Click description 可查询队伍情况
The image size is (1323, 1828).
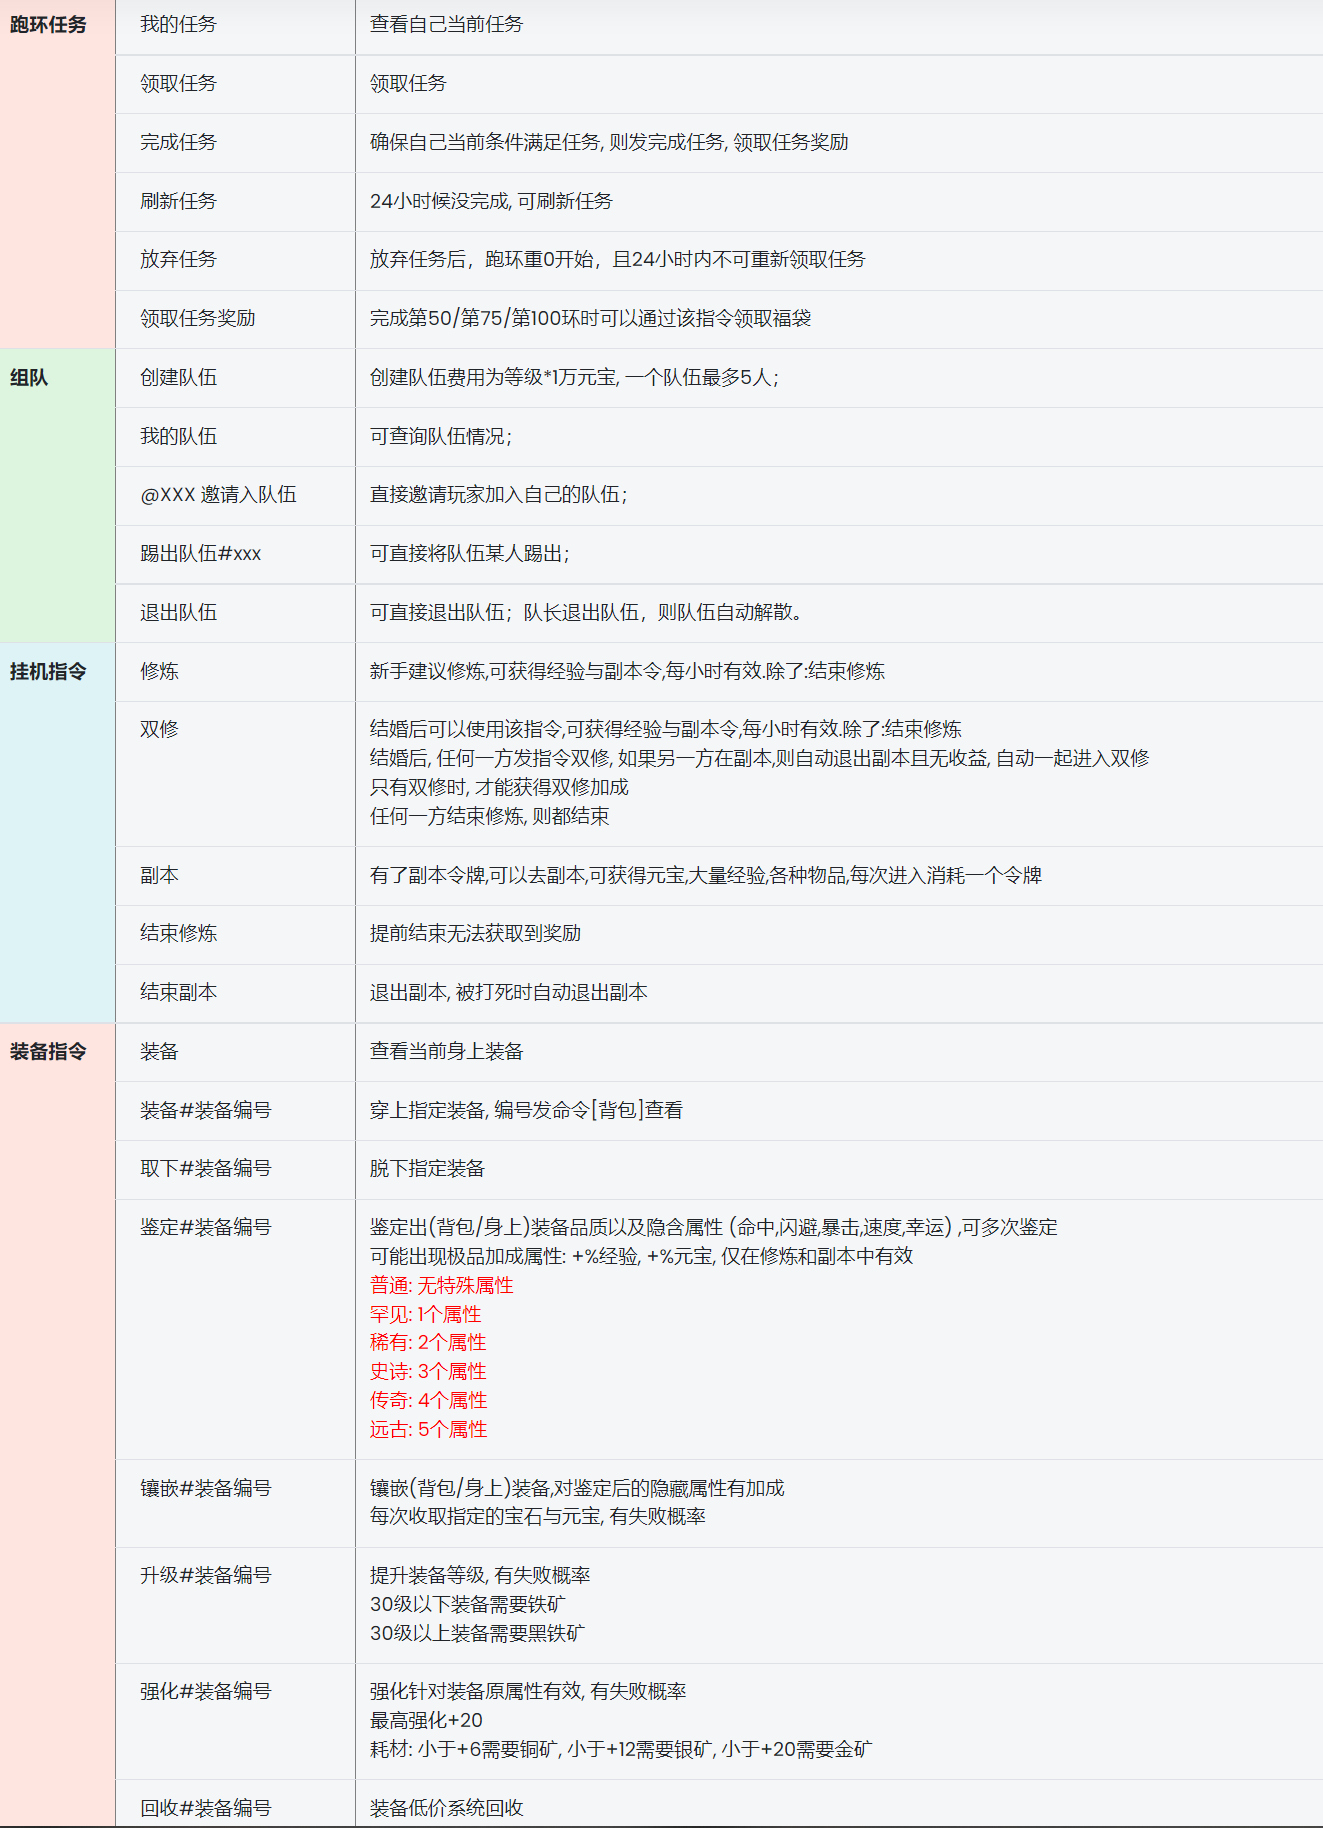click(441, 437)
